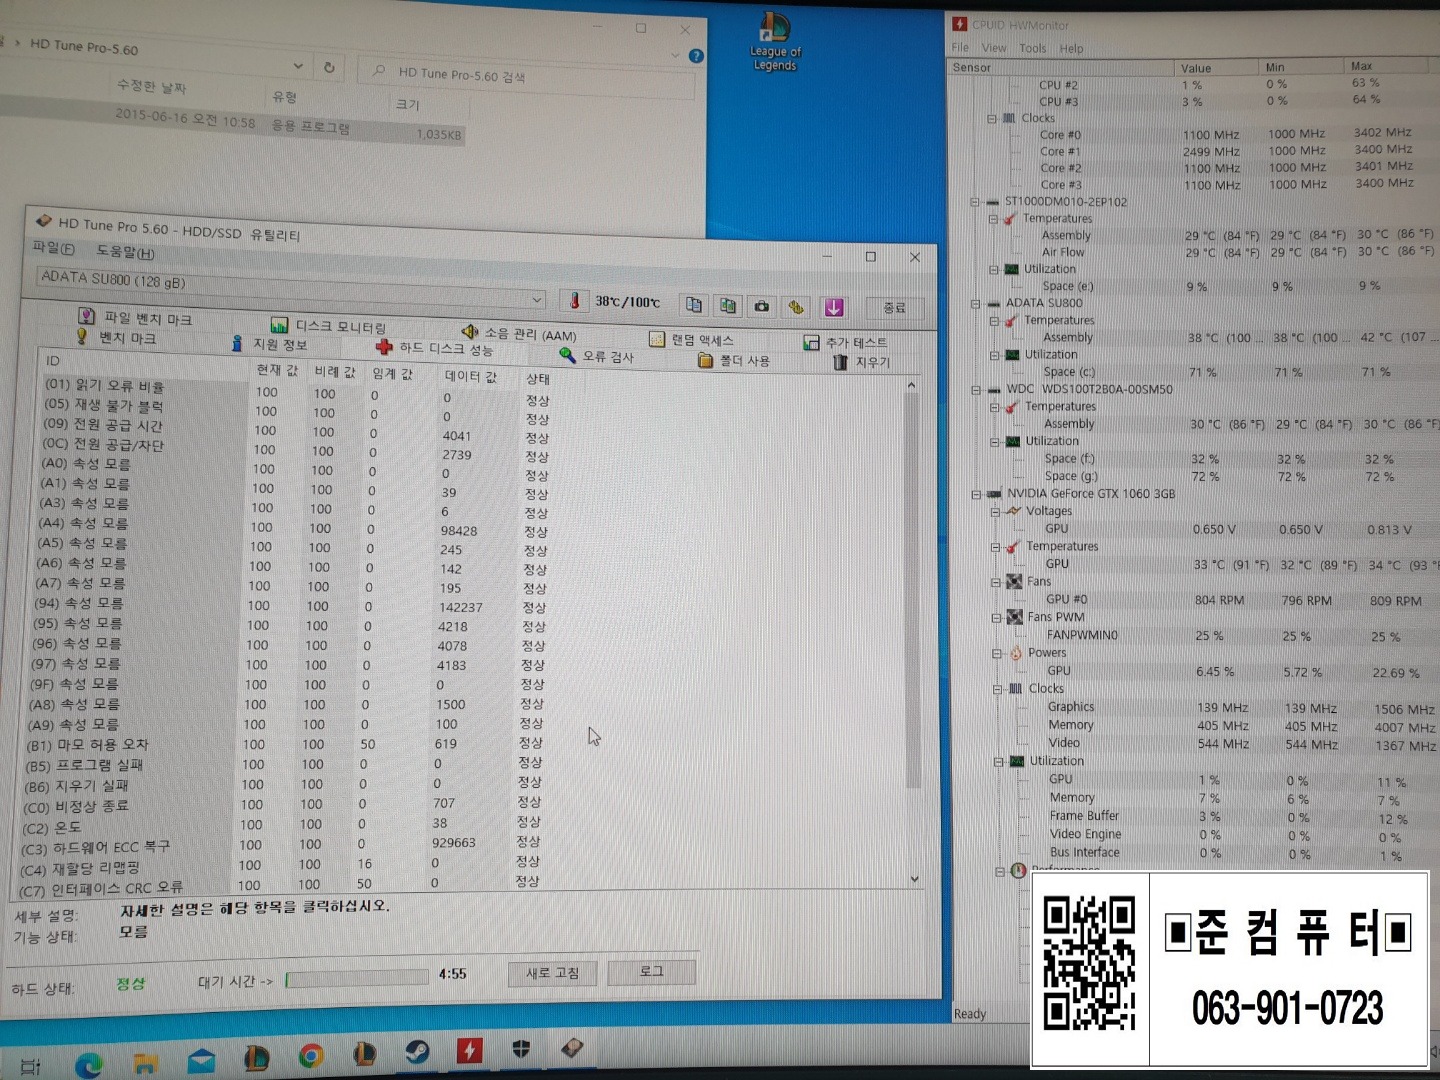
Task: Open the 추가 테스트 tab
Action: point(845,343)
